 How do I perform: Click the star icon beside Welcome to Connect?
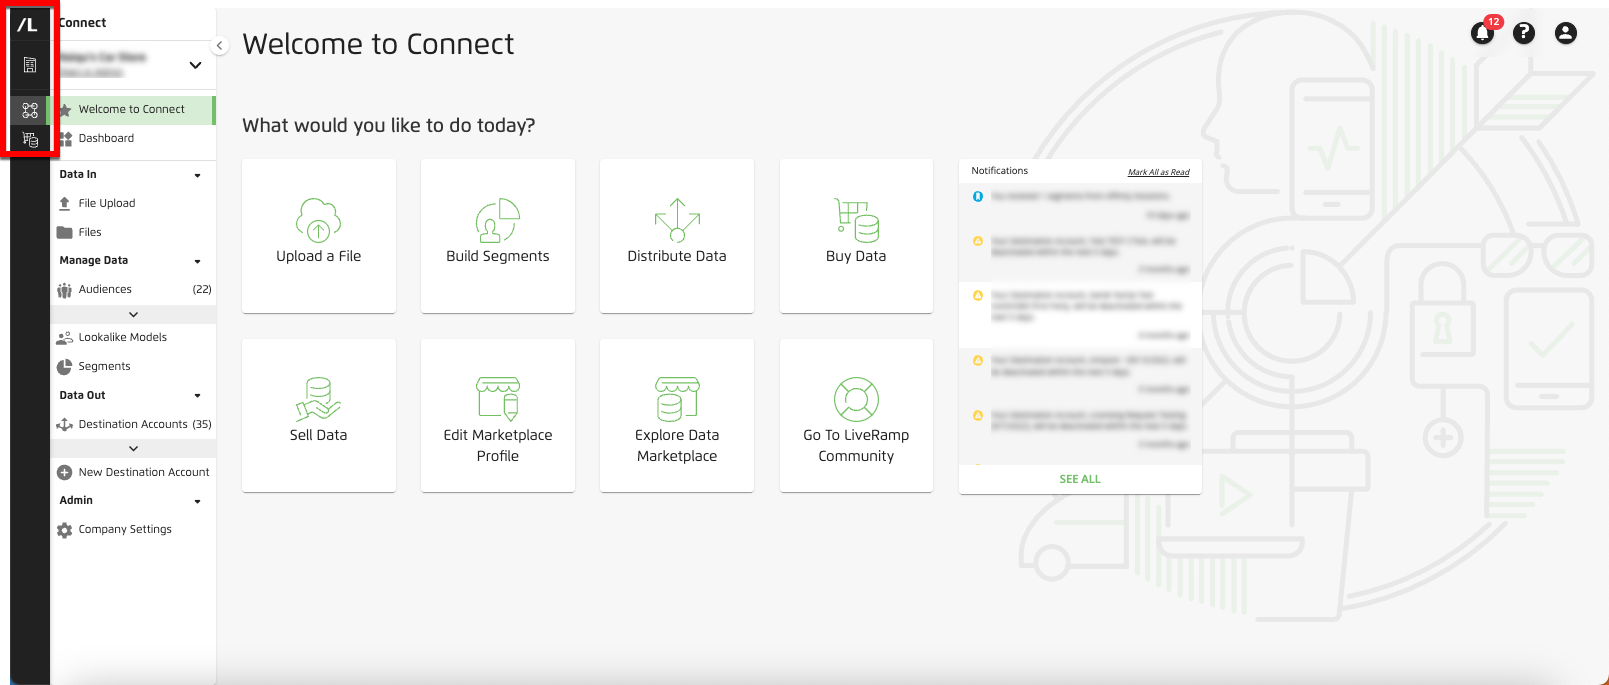65,110
